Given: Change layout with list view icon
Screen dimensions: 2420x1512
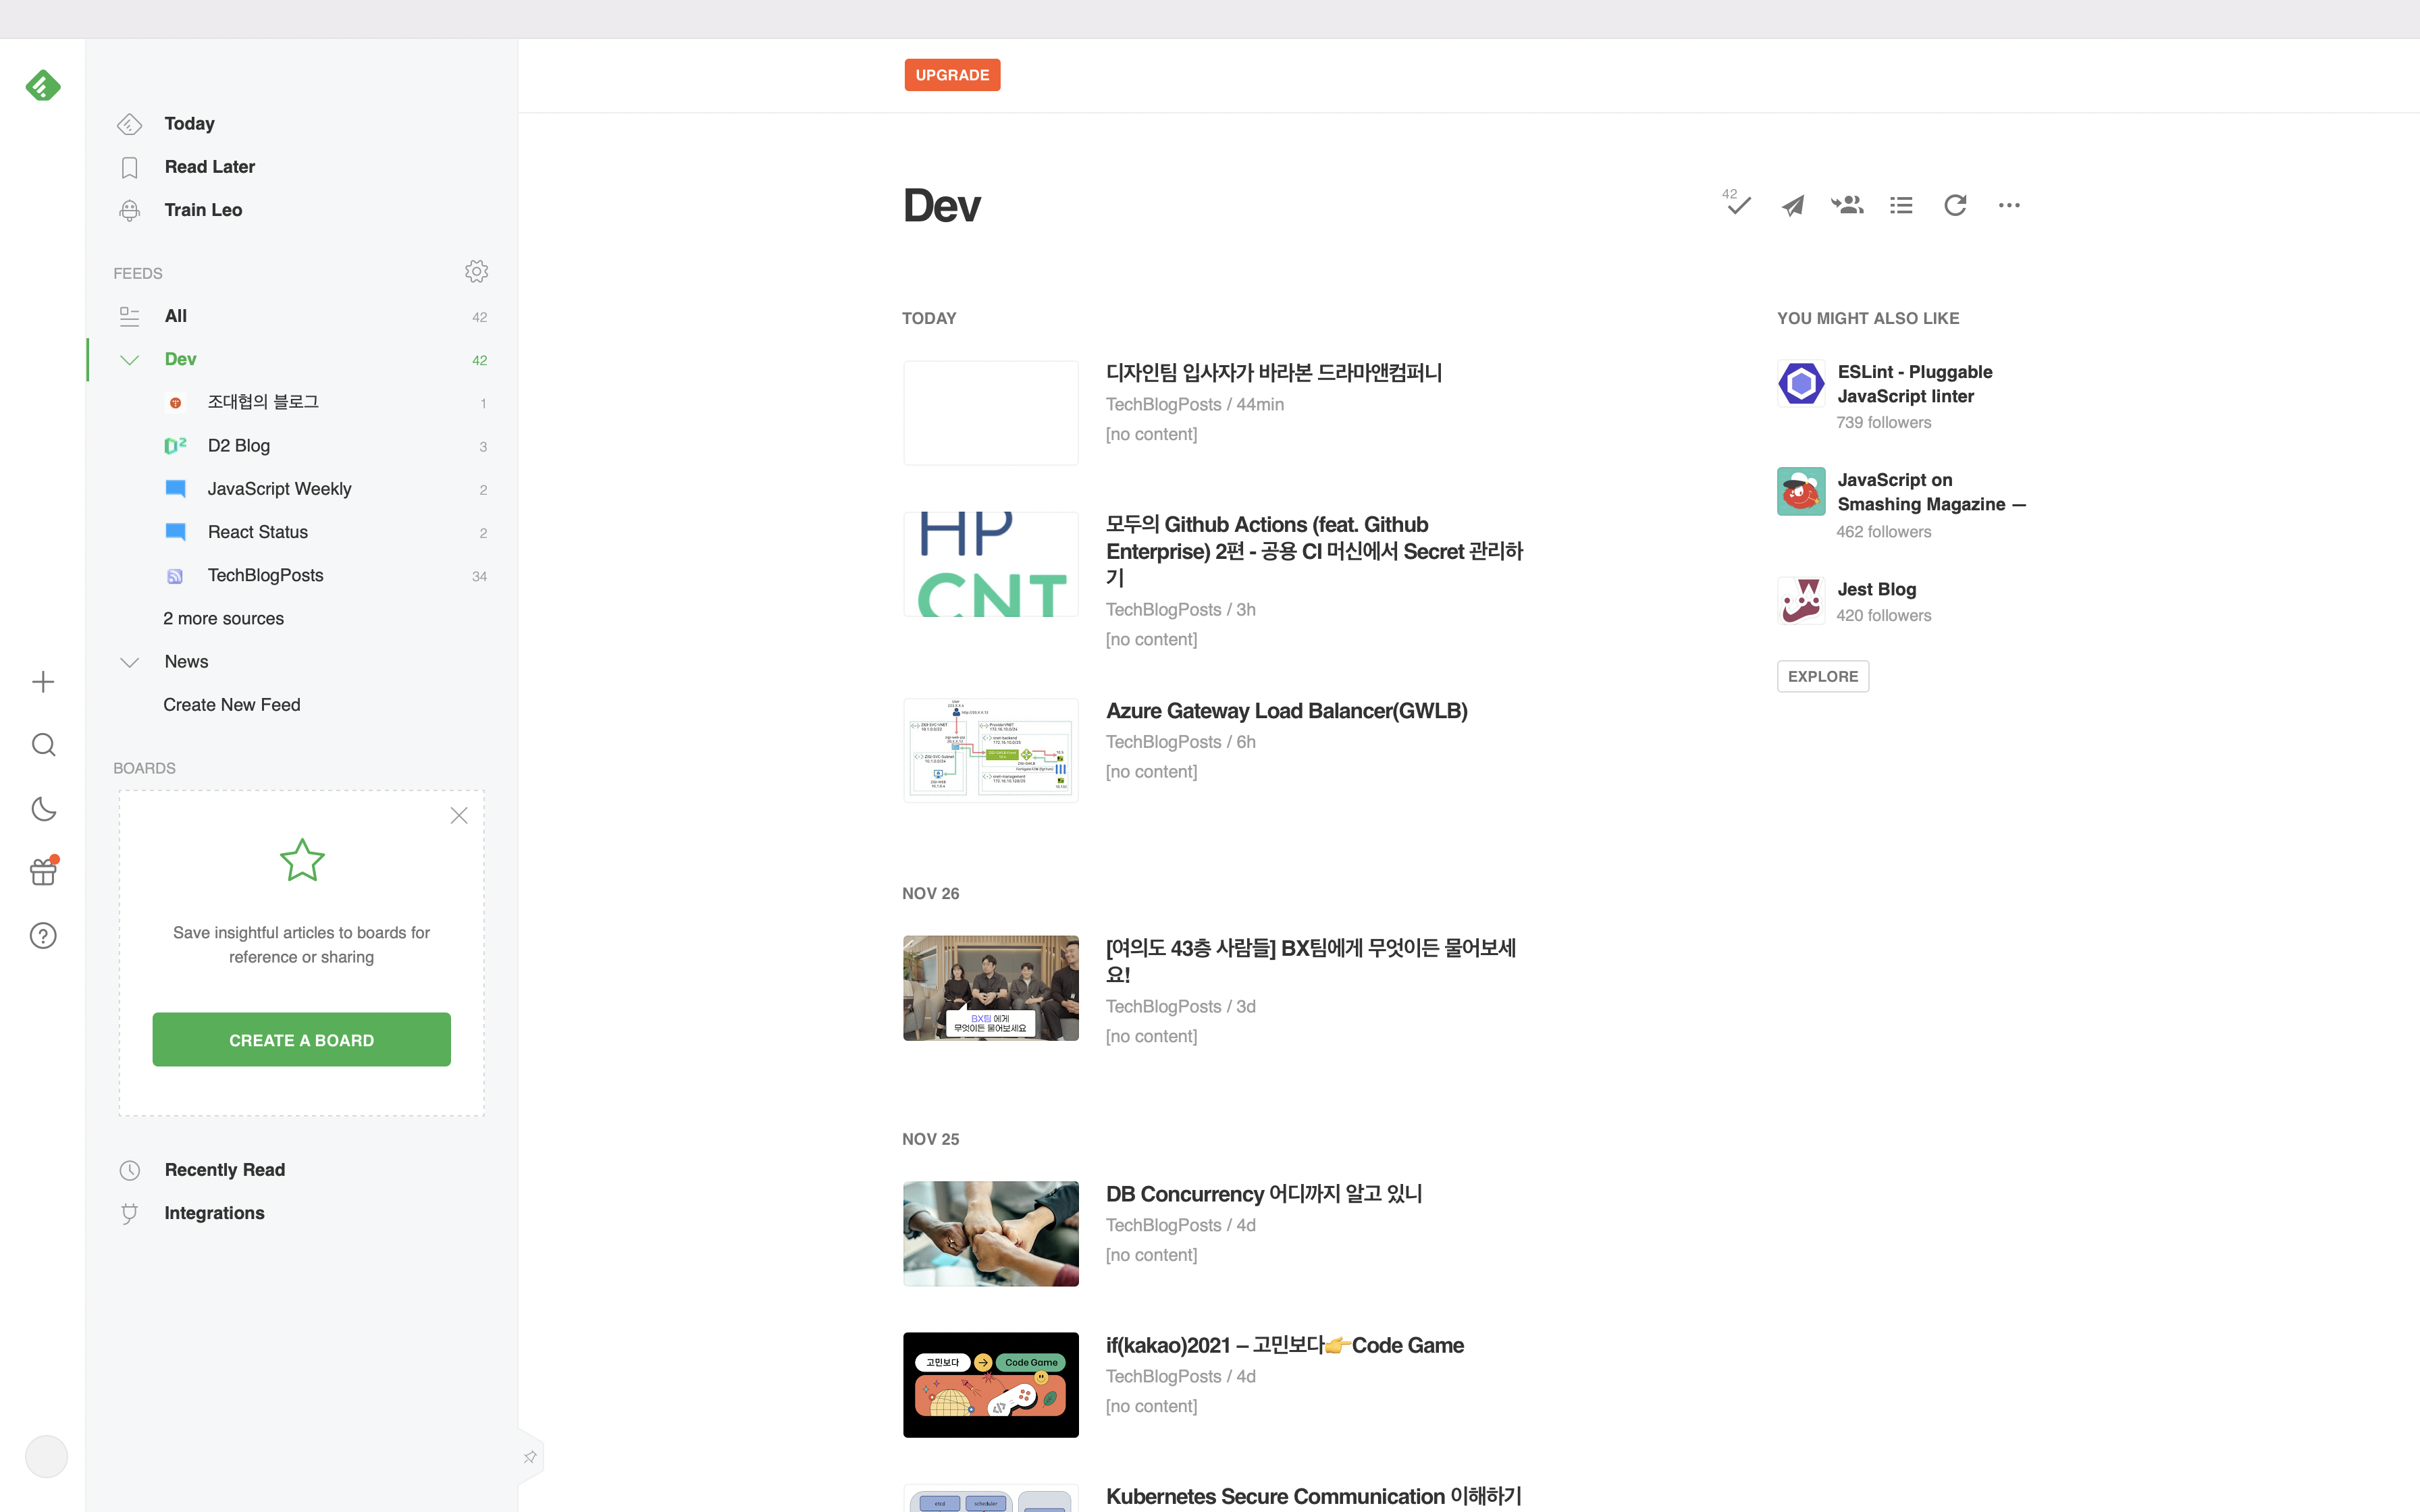Looking at the screenshot, I should [x=1901, y=205].
